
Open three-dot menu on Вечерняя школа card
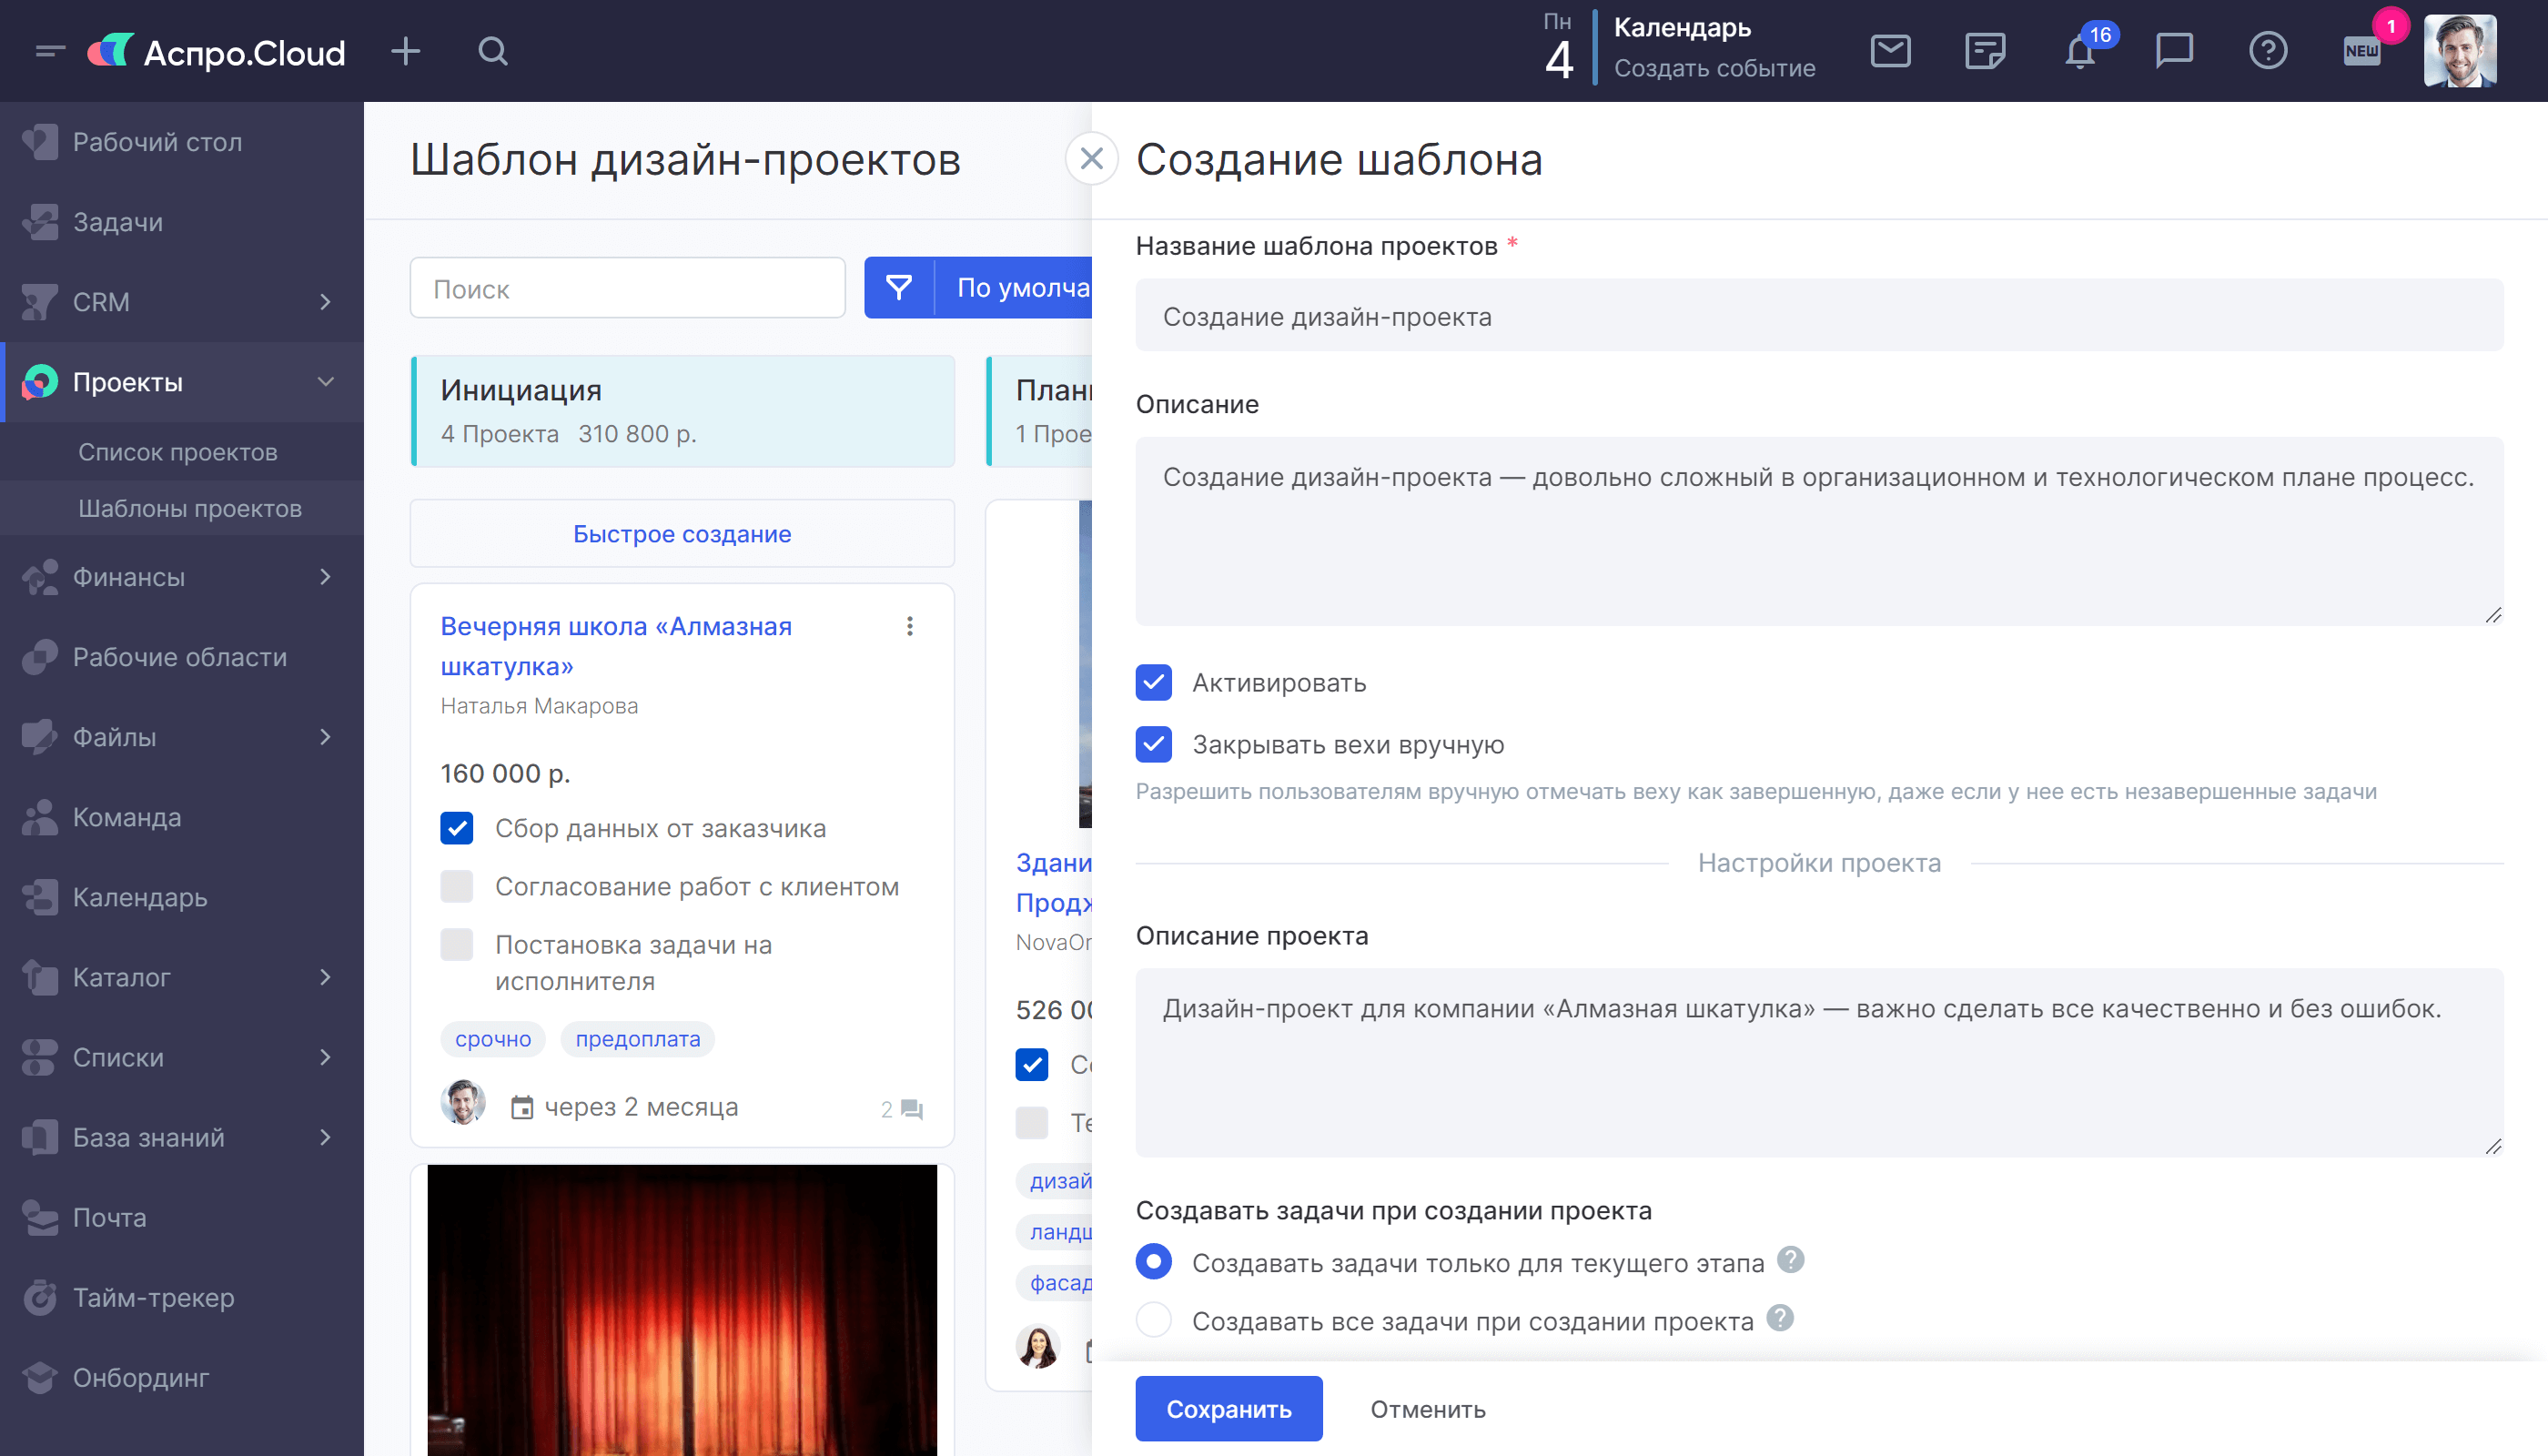tap(909, 626)
